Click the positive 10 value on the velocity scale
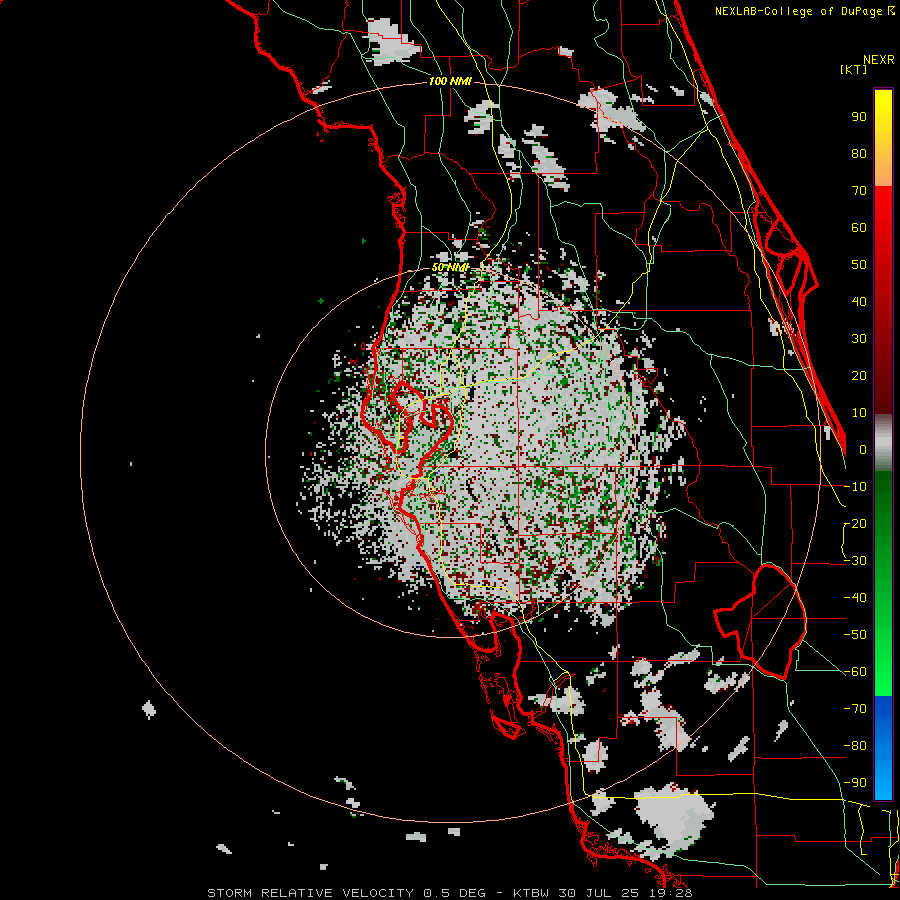The image size is (900, 900). point(859,413)
